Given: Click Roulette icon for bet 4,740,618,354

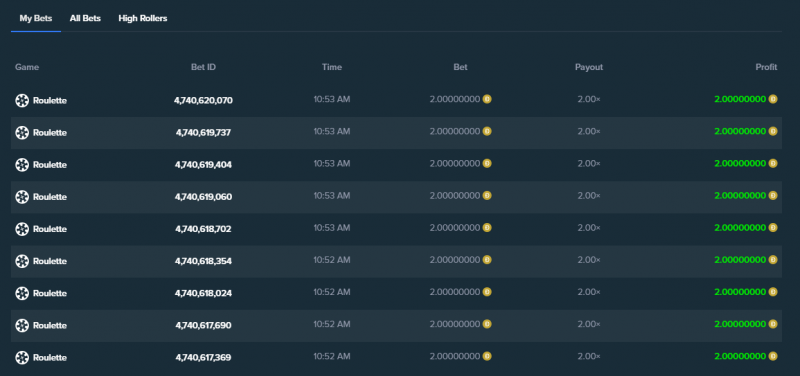Looking at the screenshot, I should [x=22, y=261].
